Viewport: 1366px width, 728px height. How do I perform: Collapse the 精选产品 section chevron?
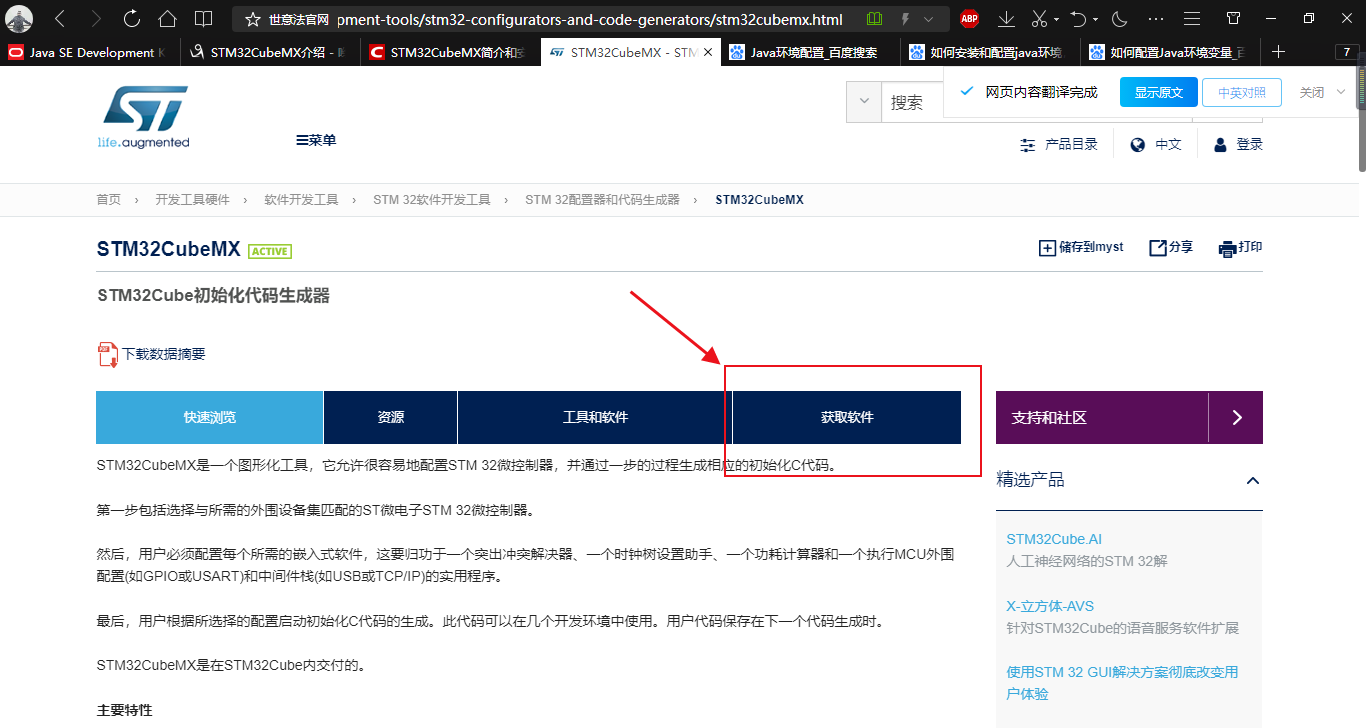click(x=1253, y=480)
